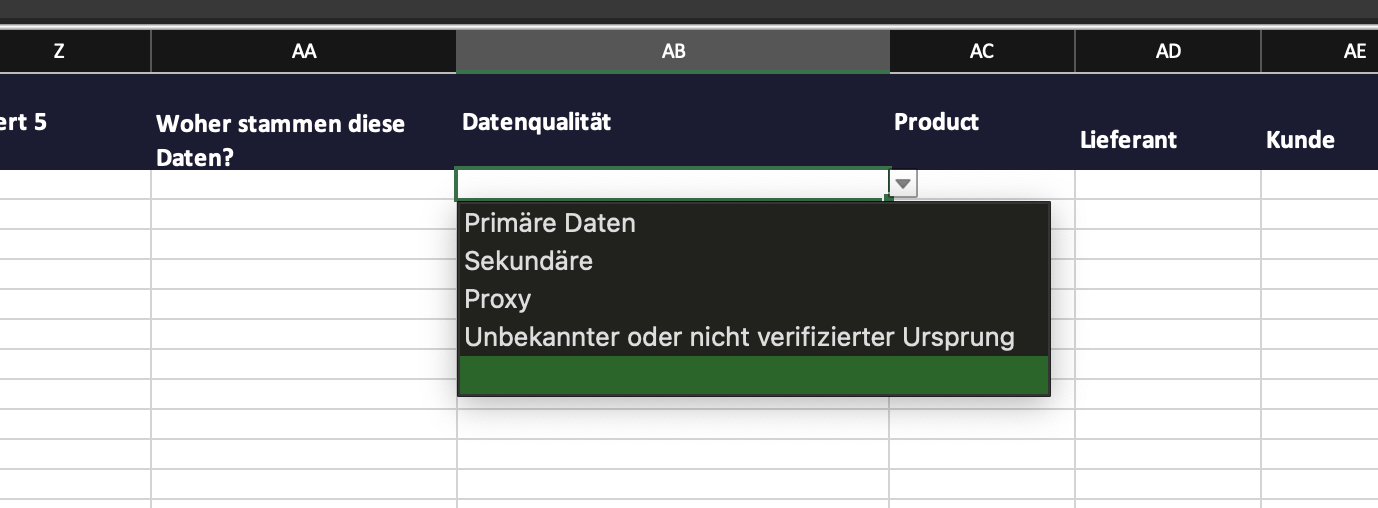Screen dimensions: 1378x508
Task: Click the Product header cell
Action: point(982,122)
